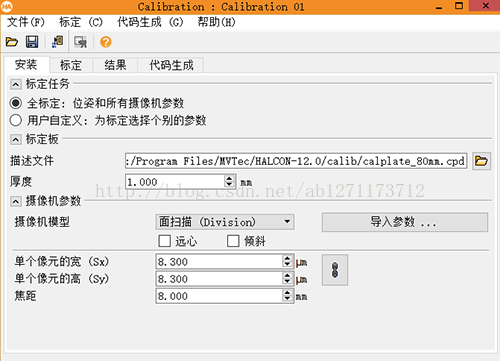Enable the 倾斜 tilt checkbox
The height and width of the screenshot is (361, 500).
click(233, 241)
